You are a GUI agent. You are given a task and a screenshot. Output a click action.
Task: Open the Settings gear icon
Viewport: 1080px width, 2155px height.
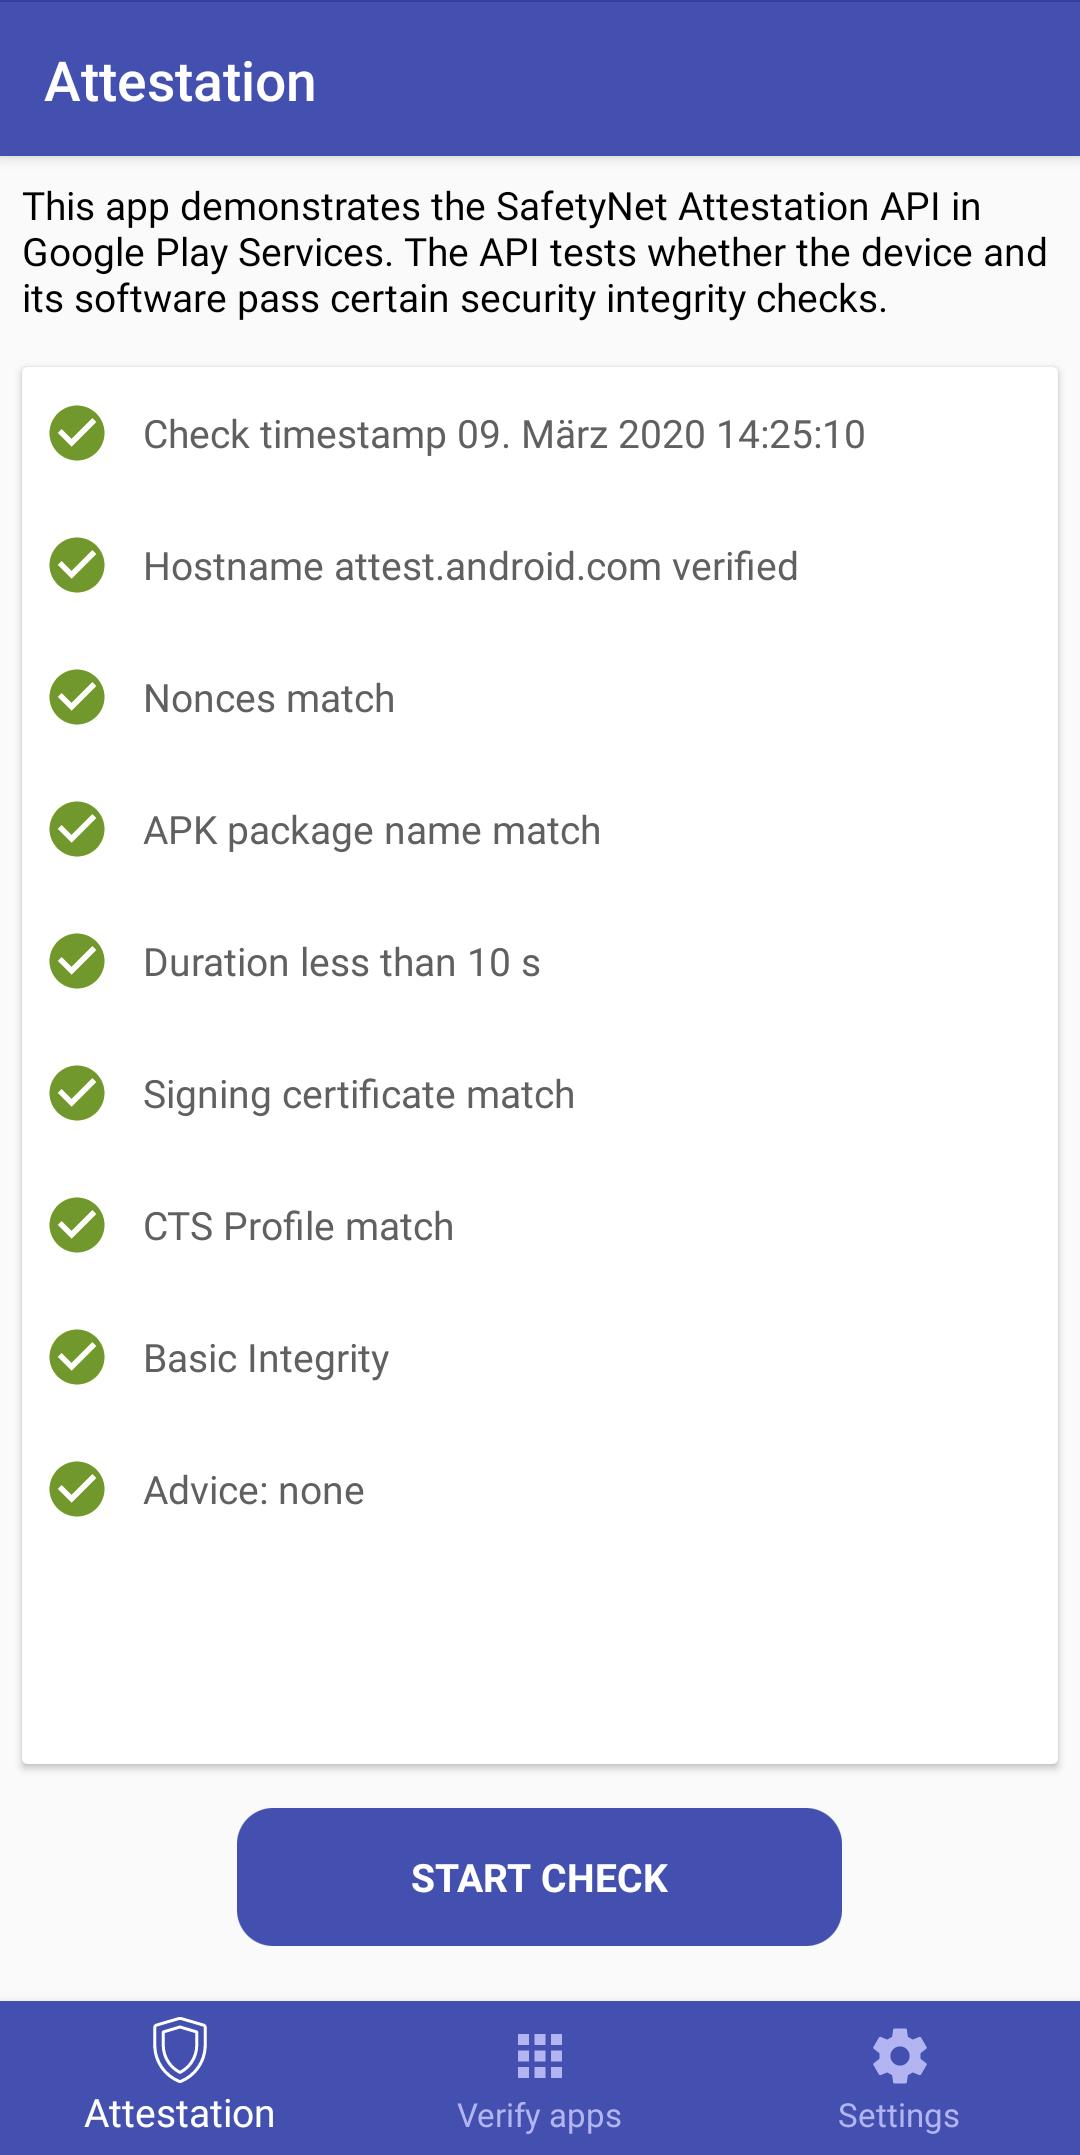pyautogui.click(x=899, y=2056)
